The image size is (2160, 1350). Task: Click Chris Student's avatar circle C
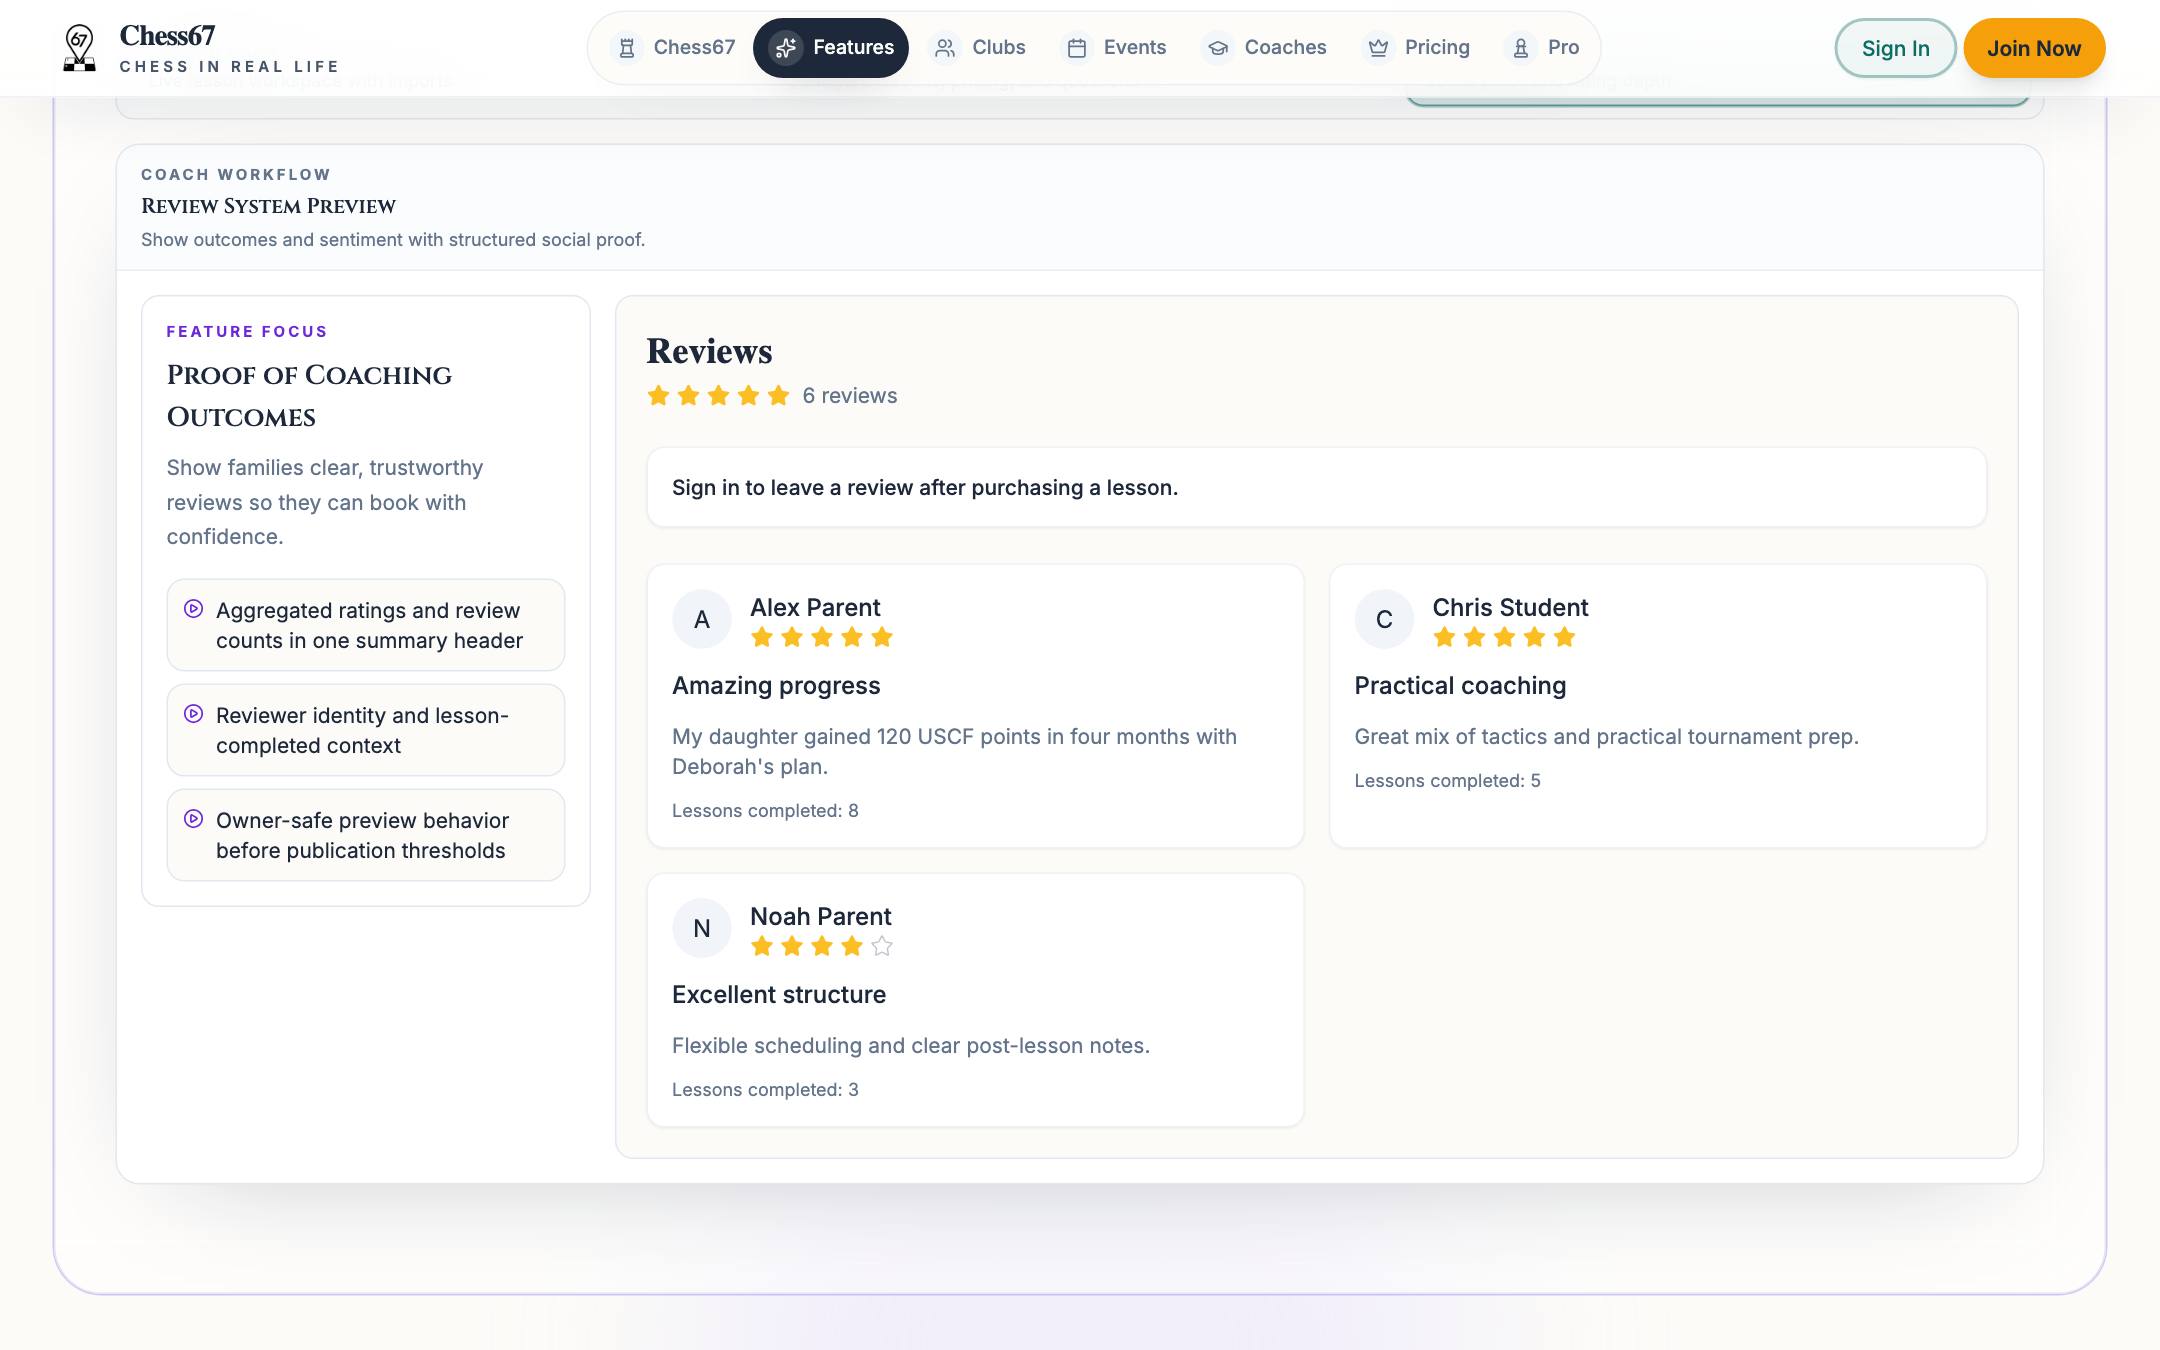point(1384,619)
